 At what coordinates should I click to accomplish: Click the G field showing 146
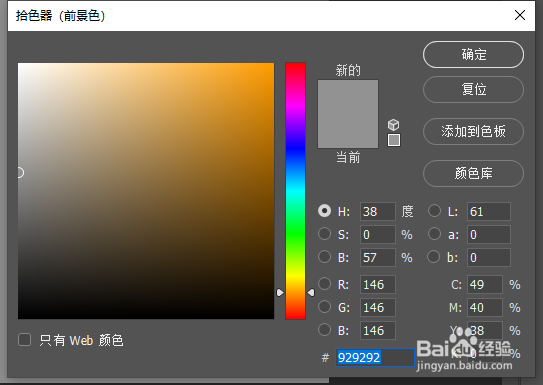pos(377,307)
